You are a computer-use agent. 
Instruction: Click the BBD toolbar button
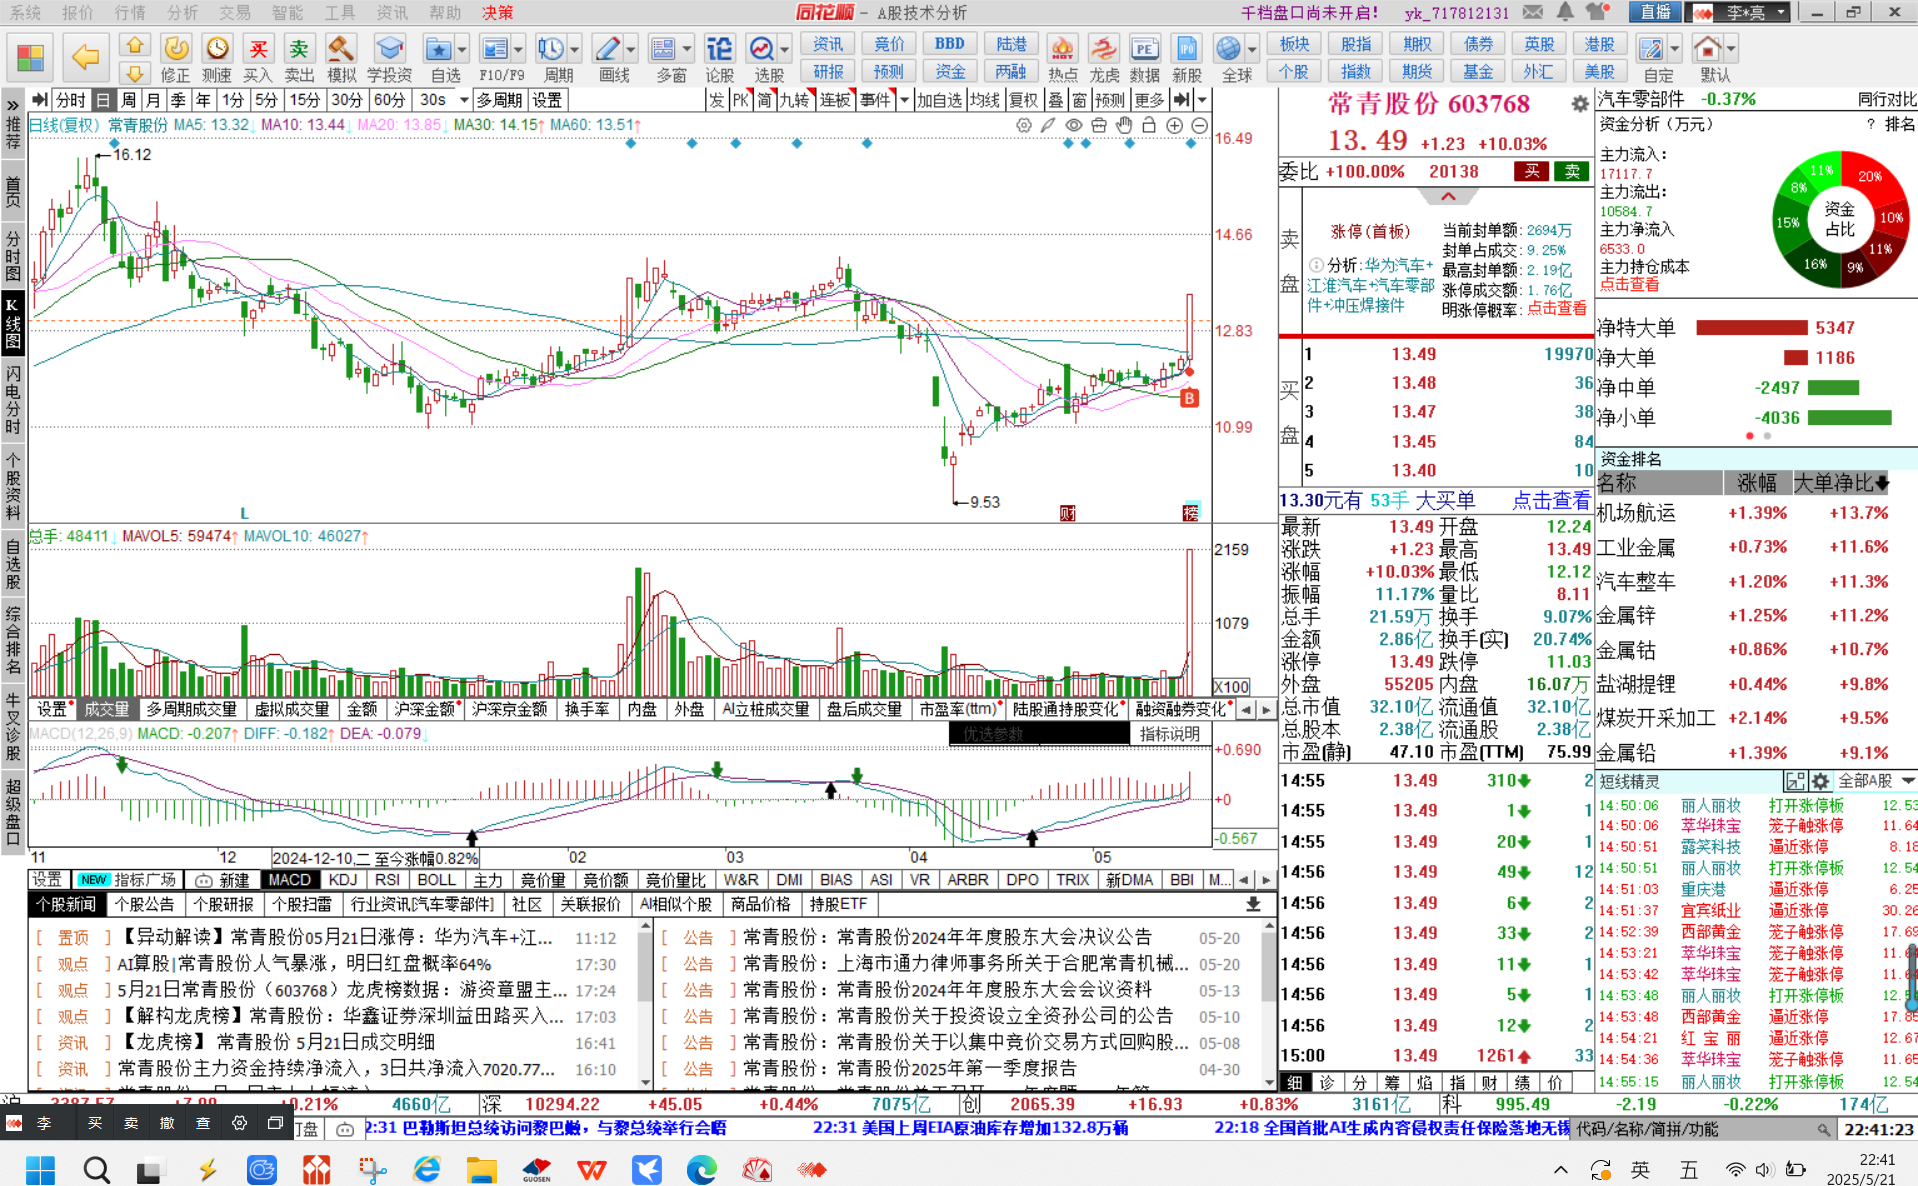click(950, 44)
